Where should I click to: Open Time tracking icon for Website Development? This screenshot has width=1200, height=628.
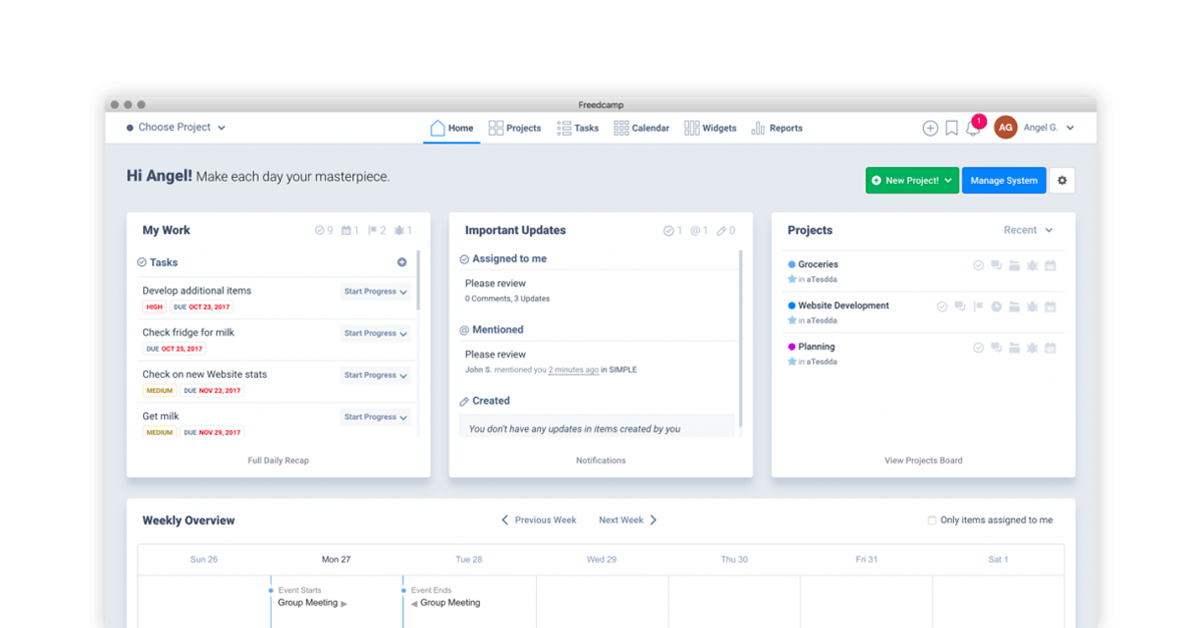pyautogui.click(x=996, y=306)
